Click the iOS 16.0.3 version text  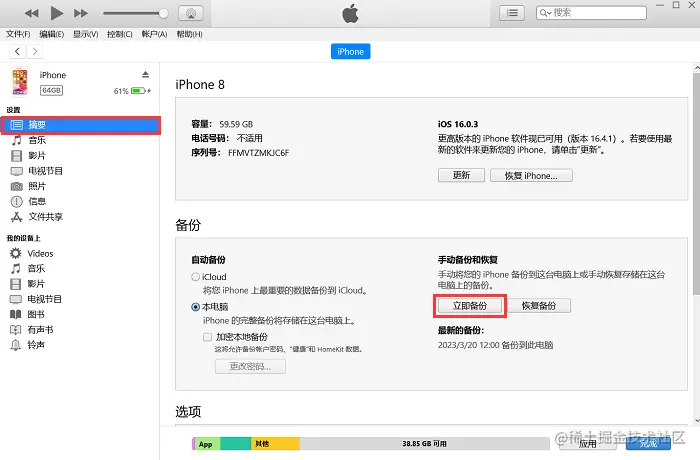tap(458, 124)
